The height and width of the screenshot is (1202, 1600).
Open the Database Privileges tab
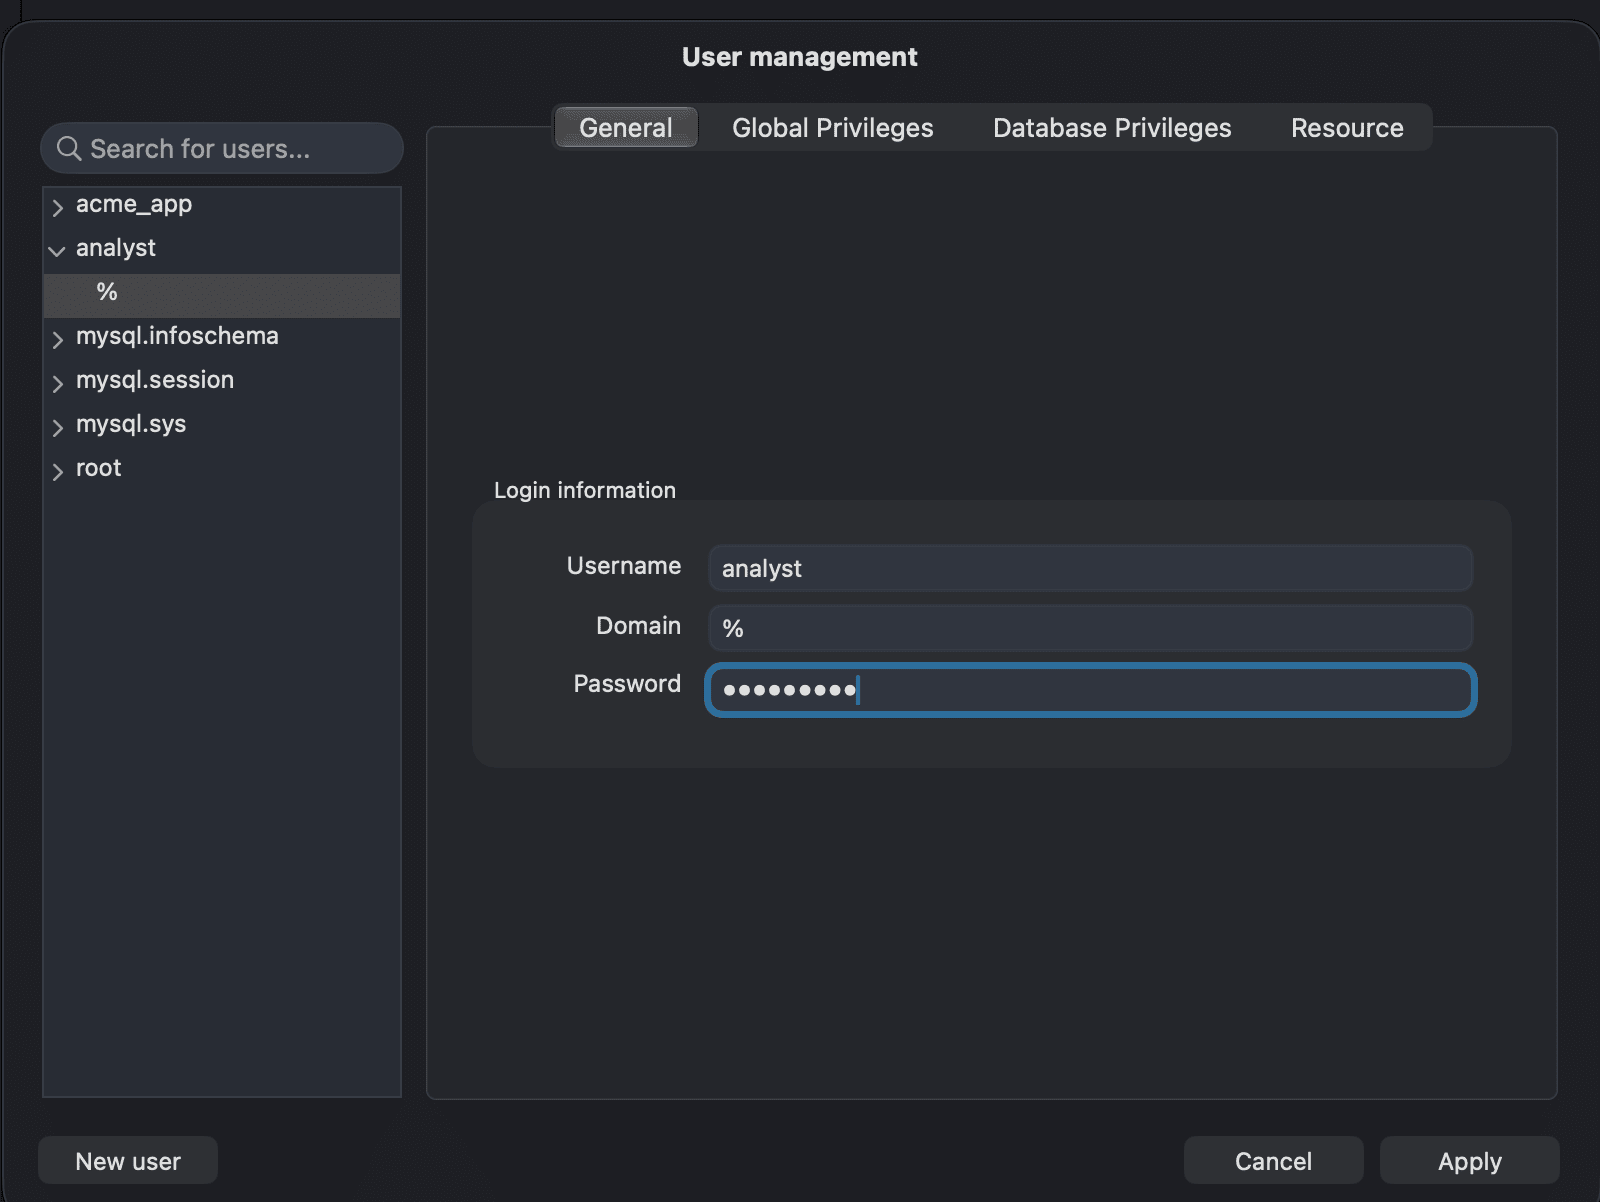coord(1112,128)
